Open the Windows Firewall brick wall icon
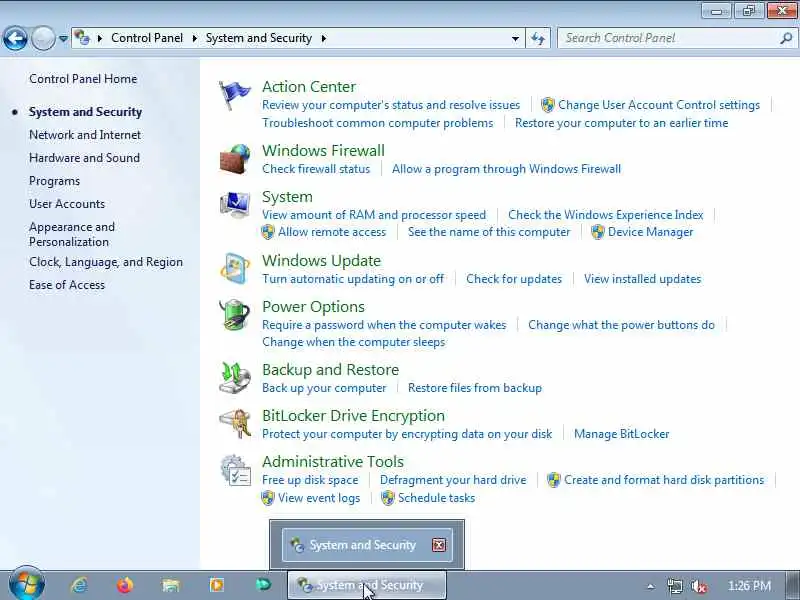This screenshot has width=800, height=600. pyautogui.click(x=235, y=159)
